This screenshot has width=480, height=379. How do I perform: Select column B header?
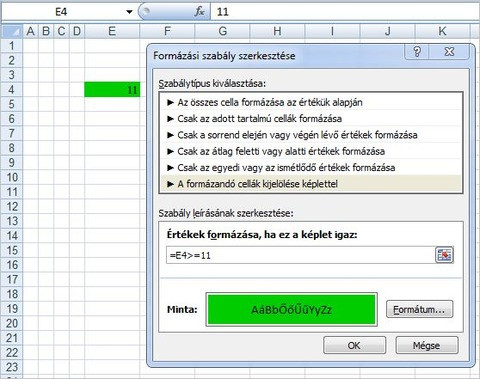[x=46, y=31]
